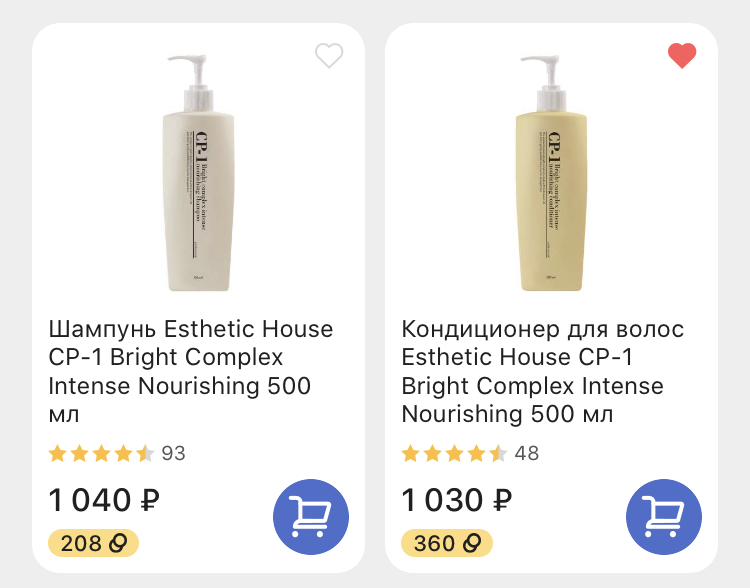The height and width of the screenshot is (588, 750).
Task: Click the 1 040 ₽ price
Action: 105,499
